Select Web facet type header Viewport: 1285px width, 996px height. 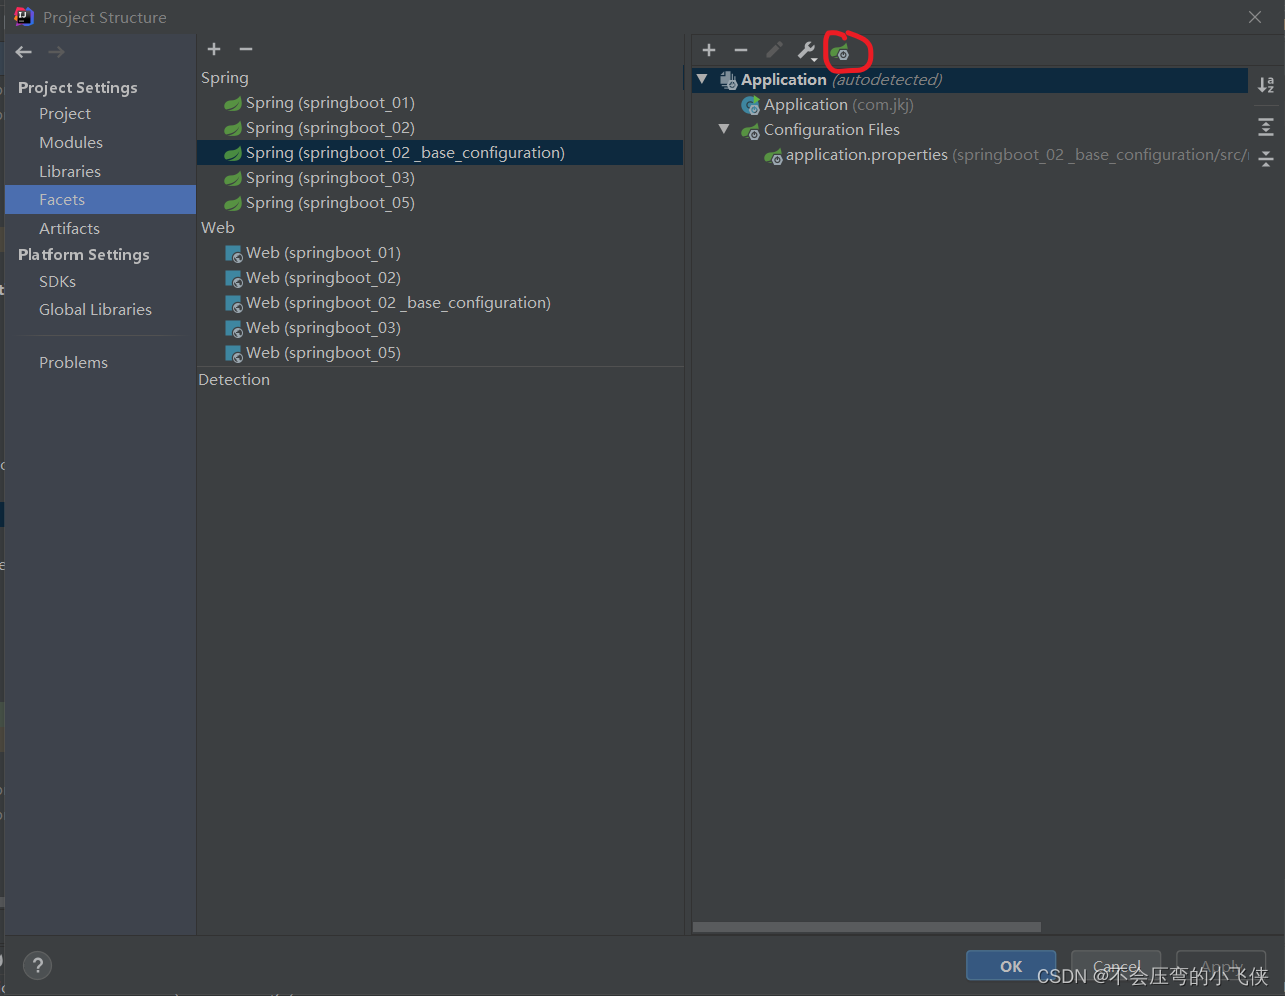[218, 228]
